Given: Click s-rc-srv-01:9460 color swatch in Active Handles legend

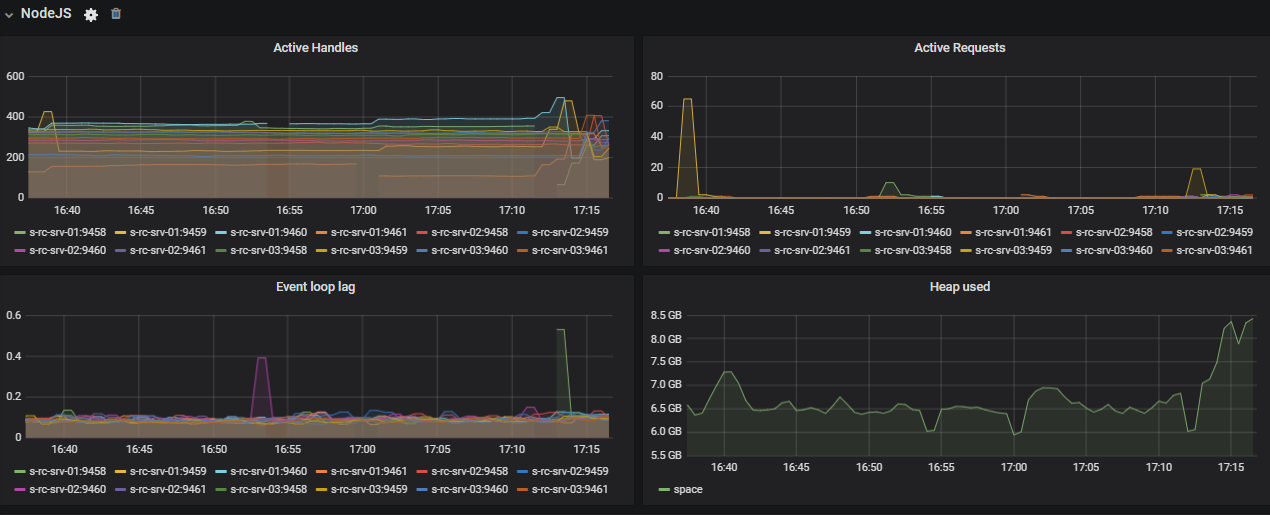Looking at the screenshot, I should coord(222,233).
